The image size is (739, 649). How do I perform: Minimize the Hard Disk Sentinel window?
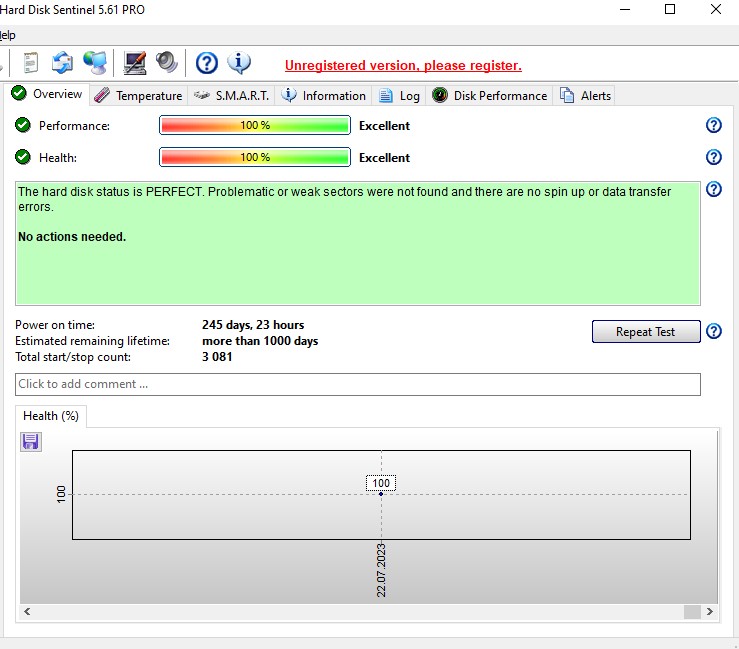[625, 9]
